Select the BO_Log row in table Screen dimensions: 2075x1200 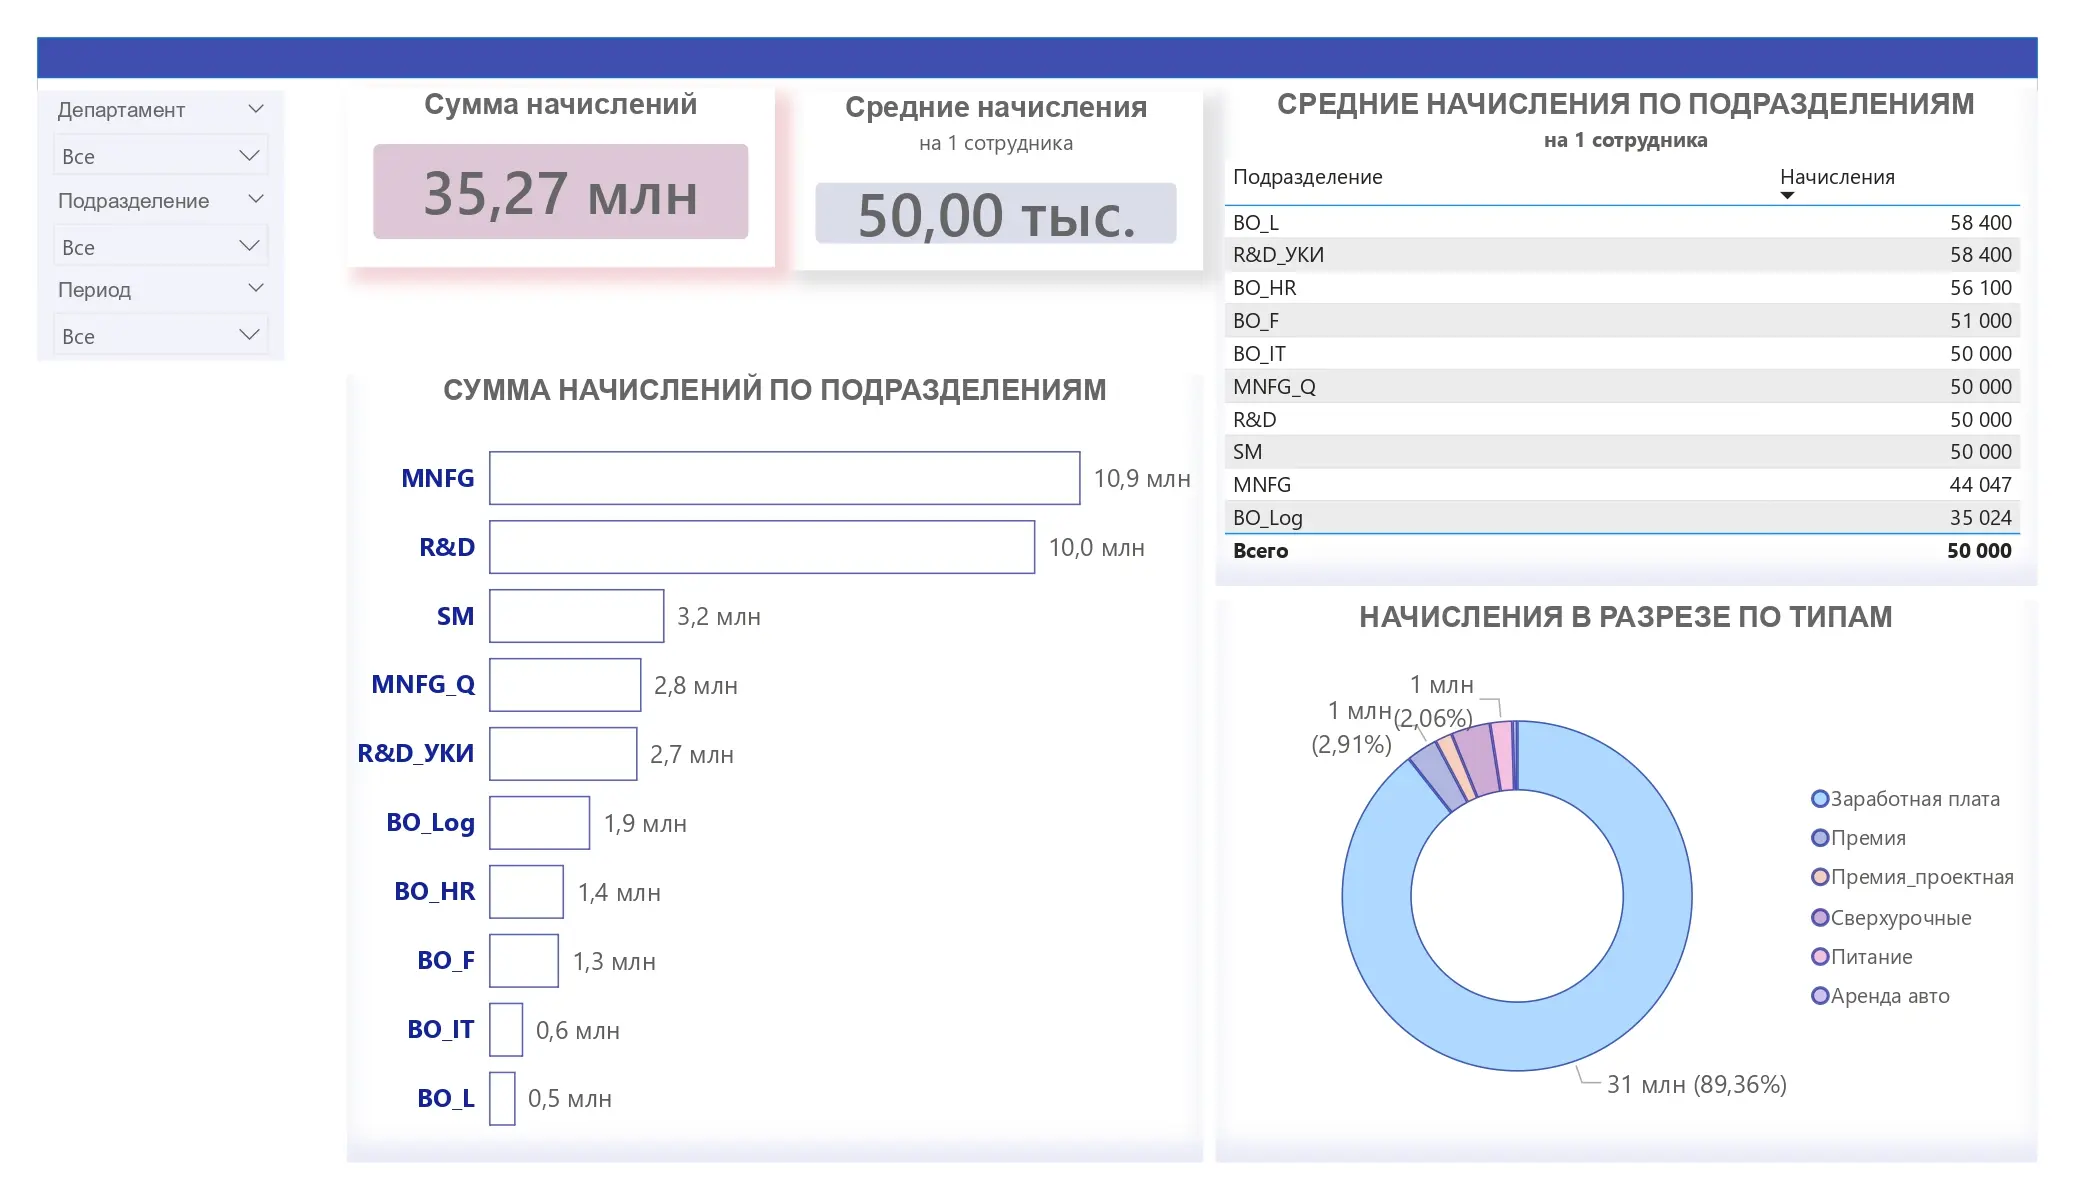(x=1622, y=517)
